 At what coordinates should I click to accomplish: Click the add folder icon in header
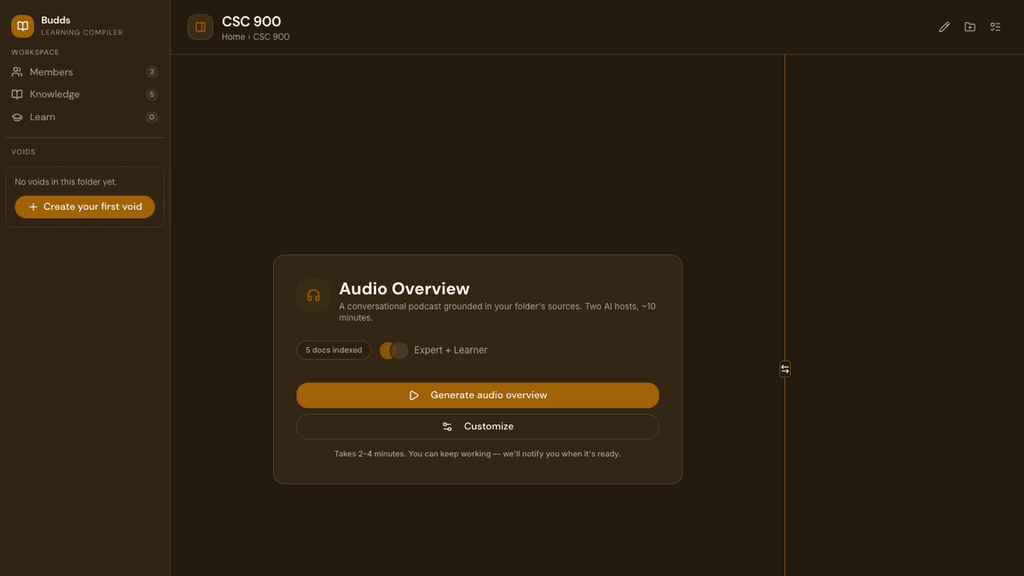[x=970, y=27]
